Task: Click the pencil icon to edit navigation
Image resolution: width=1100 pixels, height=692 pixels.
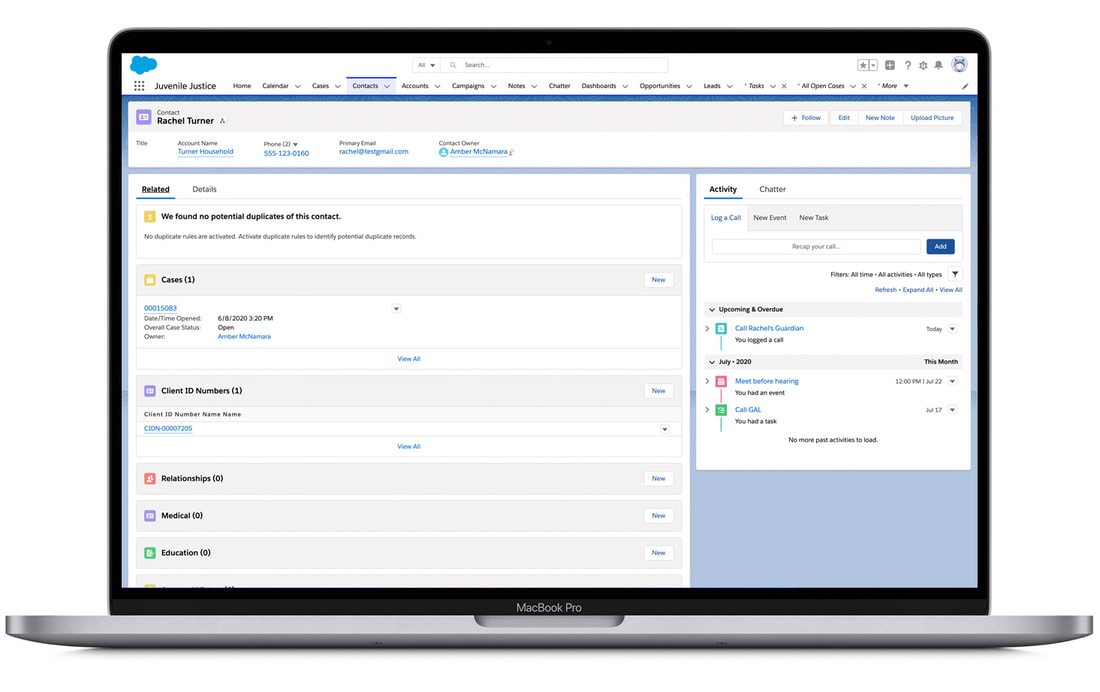Action: pyautogui.click(x=965, y=86)
